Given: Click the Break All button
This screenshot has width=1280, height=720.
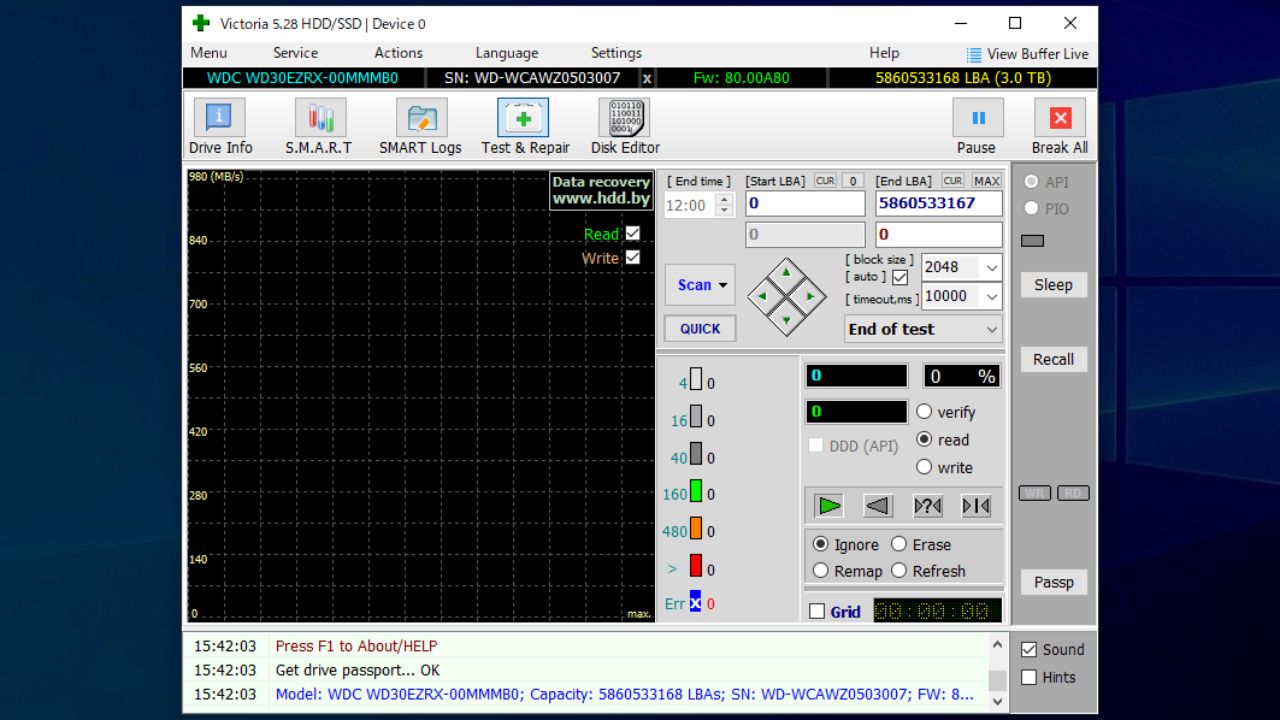Looking at the screenshot, I should 1060,127.
